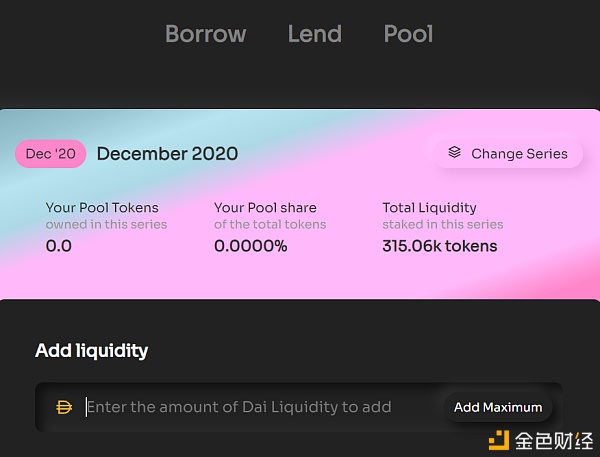Click the Add Maximum button
The width and height of the screenshot is (600, 457).
[x=498, y=407]
